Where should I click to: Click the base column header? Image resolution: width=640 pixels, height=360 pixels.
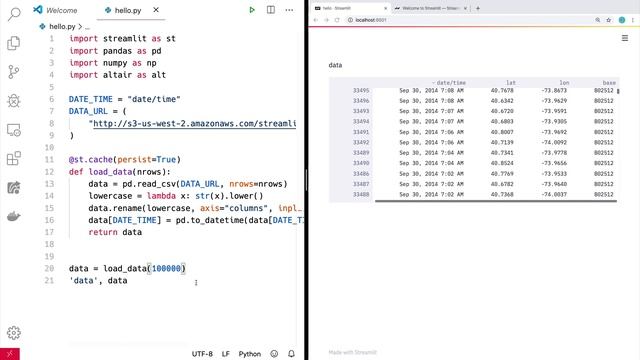[609, 82]
